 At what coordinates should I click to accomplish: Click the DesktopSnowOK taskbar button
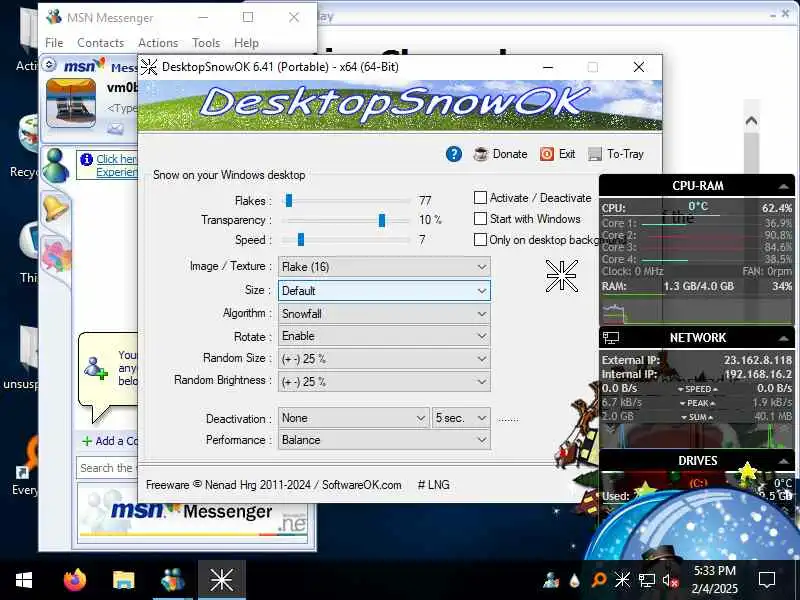click(x=222, y=580)
